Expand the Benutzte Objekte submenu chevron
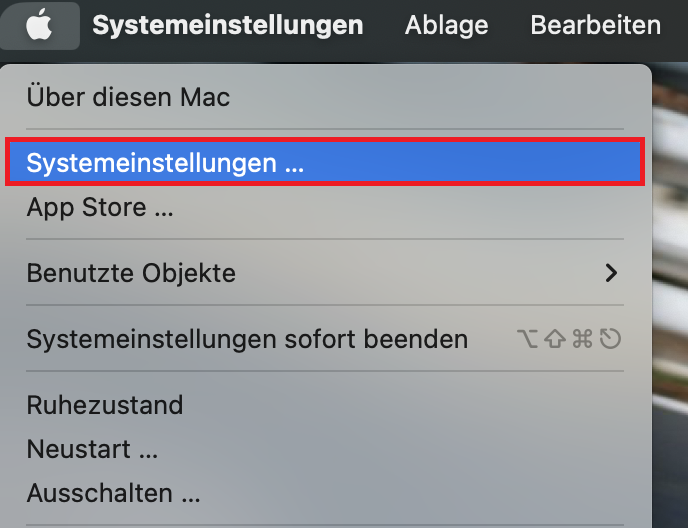Image resolution: width=688 pixels, height=528 pixels. coord(612,272)
